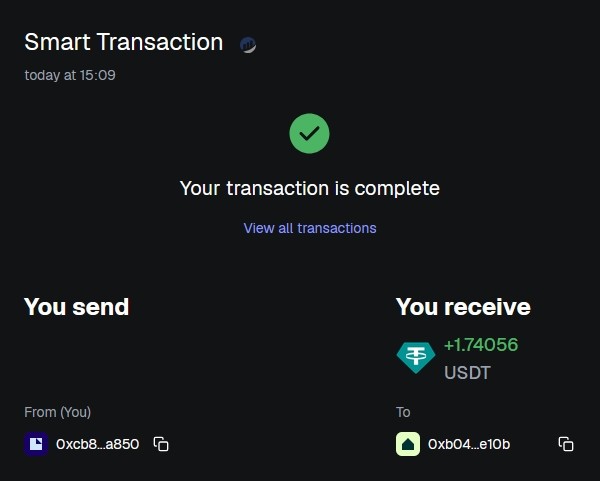This screenshot has width=600, height=481.
Task: Click the green success checkmark icon
Action: click(309, 133)
